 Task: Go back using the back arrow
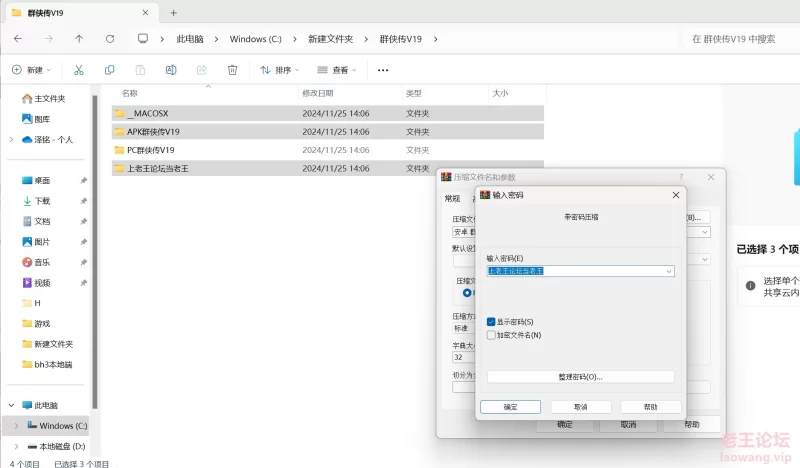coord(18,39)
